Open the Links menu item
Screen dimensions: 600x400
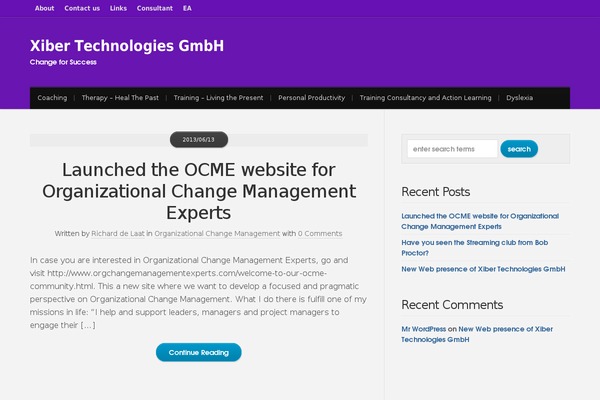[x=118, y=8]
